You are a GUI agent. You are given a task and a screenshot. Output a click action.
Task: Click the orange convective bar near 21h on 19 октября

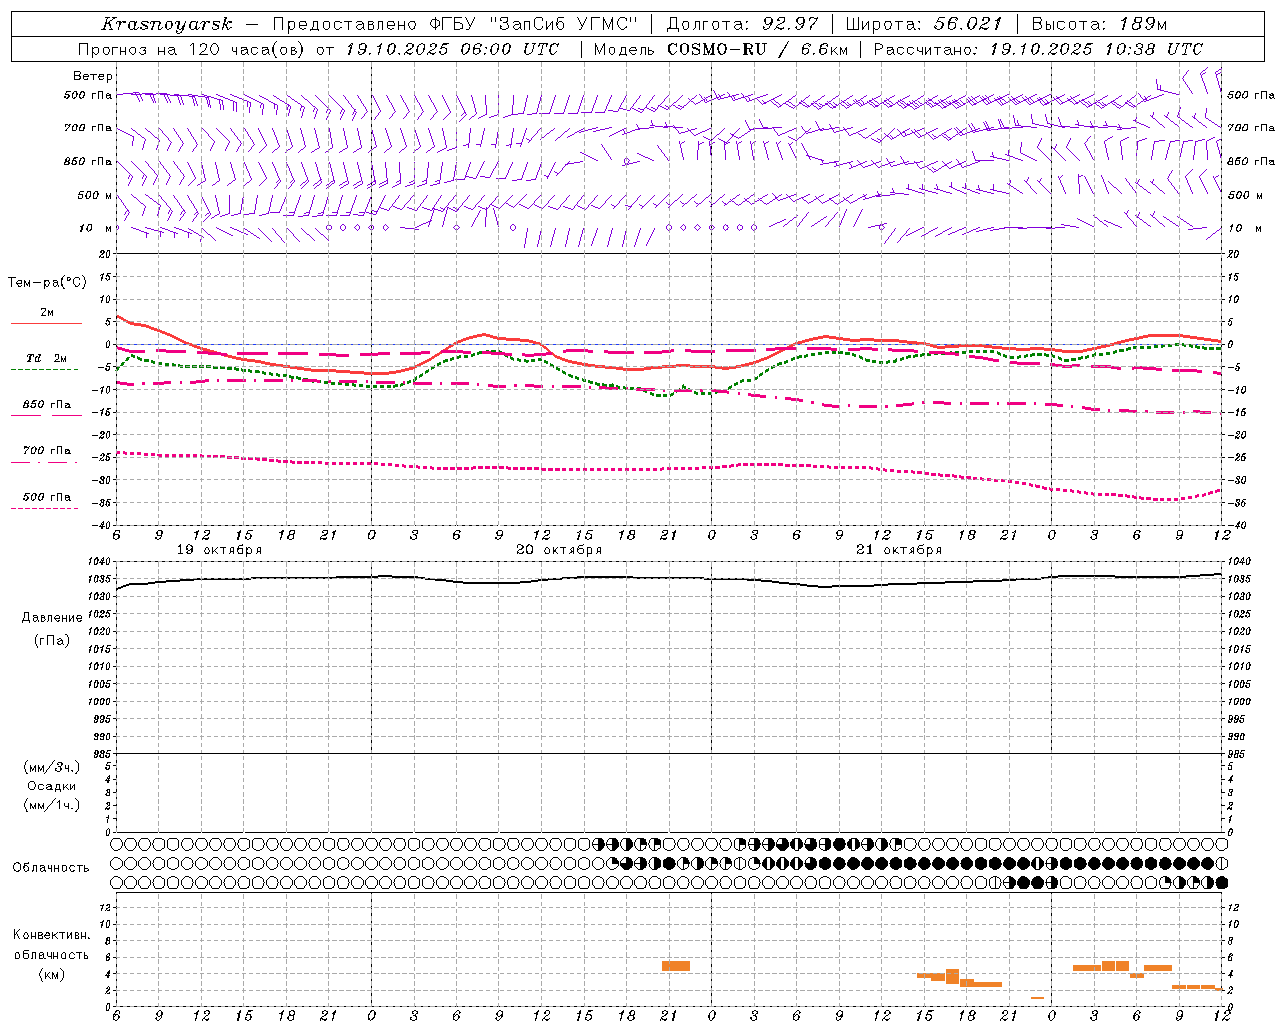click(676, 966)
